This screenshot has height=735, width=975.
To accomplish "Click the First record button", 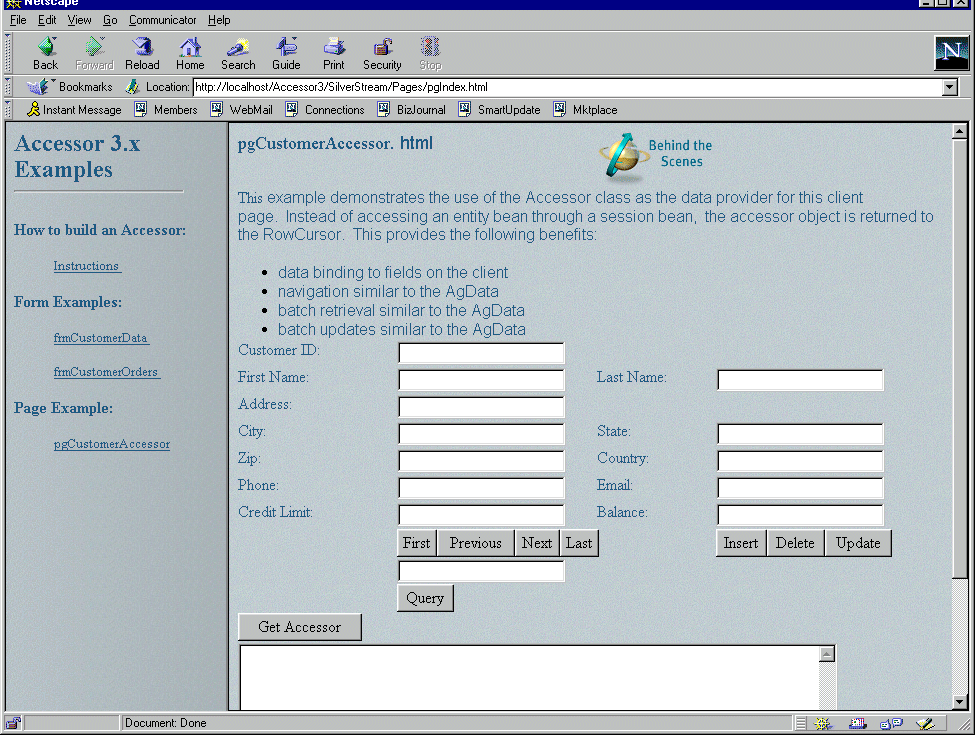I will [417, 543].
